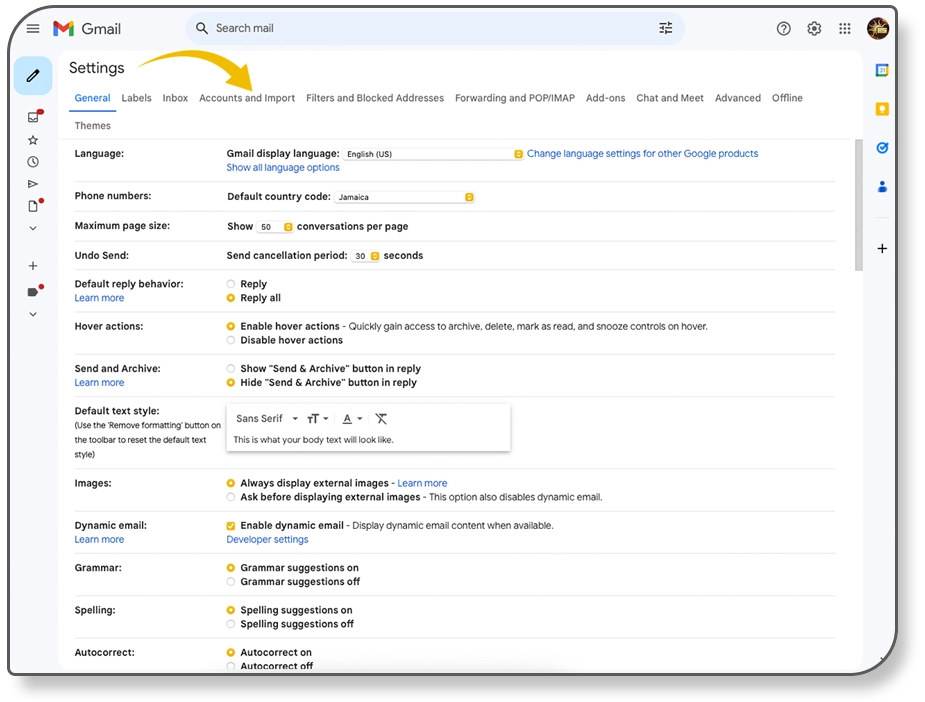
Task: Open the Support help icon
Action: [x=784, y=29]
